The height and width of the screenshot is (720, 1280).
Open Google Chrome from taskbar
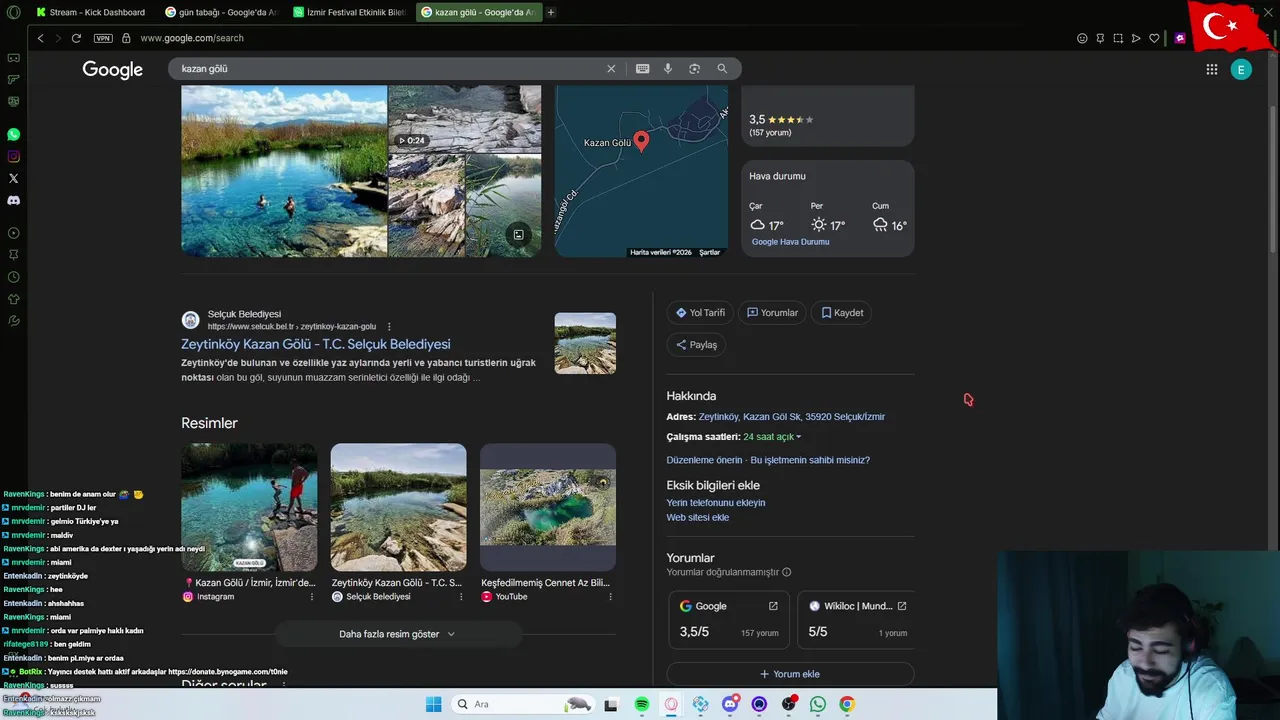pos(847,704)
